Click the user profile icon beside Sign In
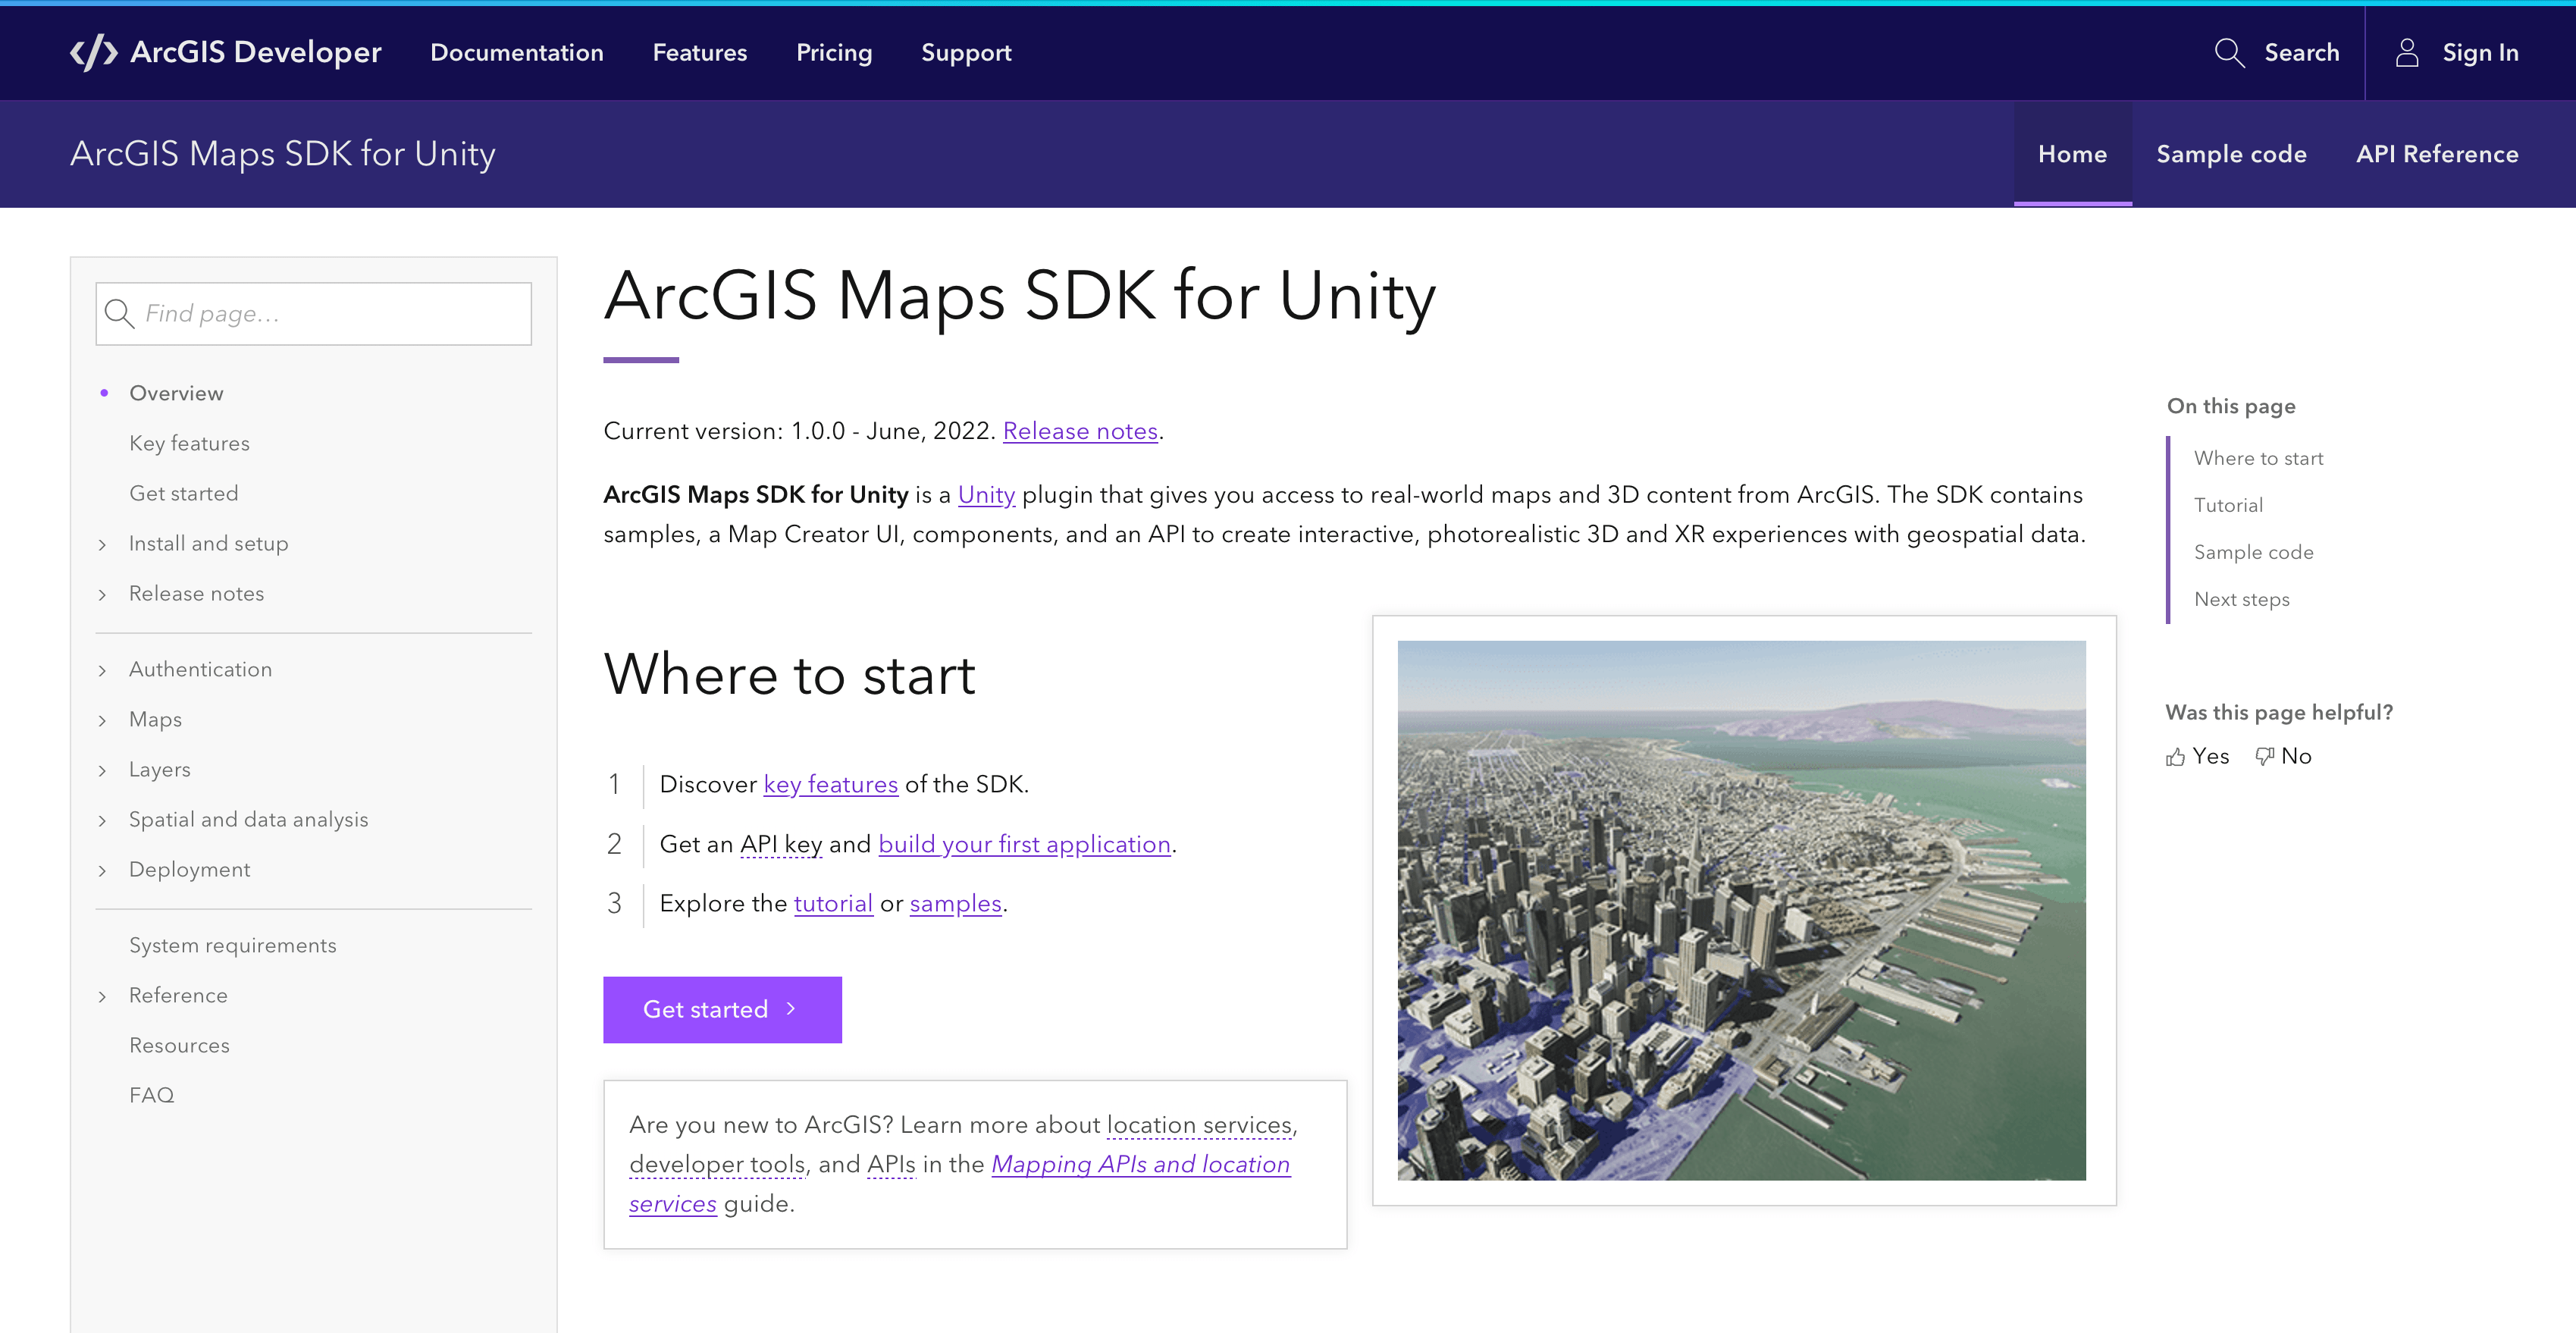 (2406, 52)
